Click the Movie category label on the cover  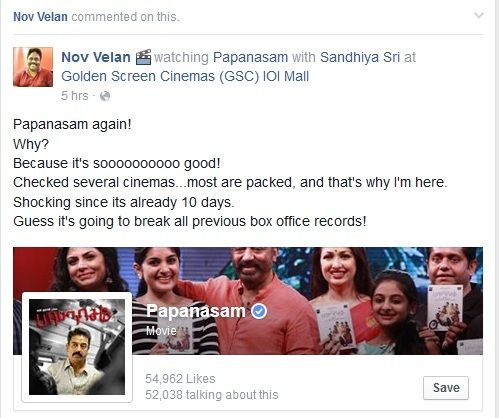tap(161, 330)
